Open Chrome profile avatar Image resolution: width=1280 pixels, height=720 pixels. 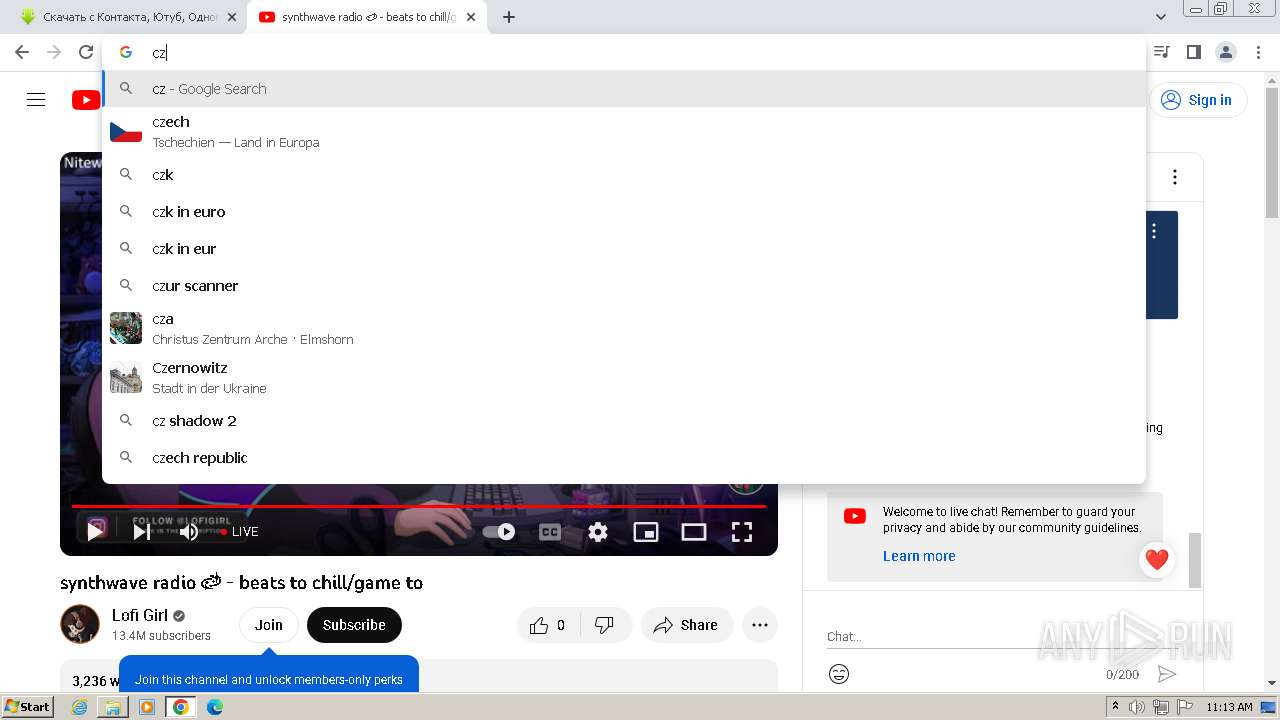[1225, 52]
